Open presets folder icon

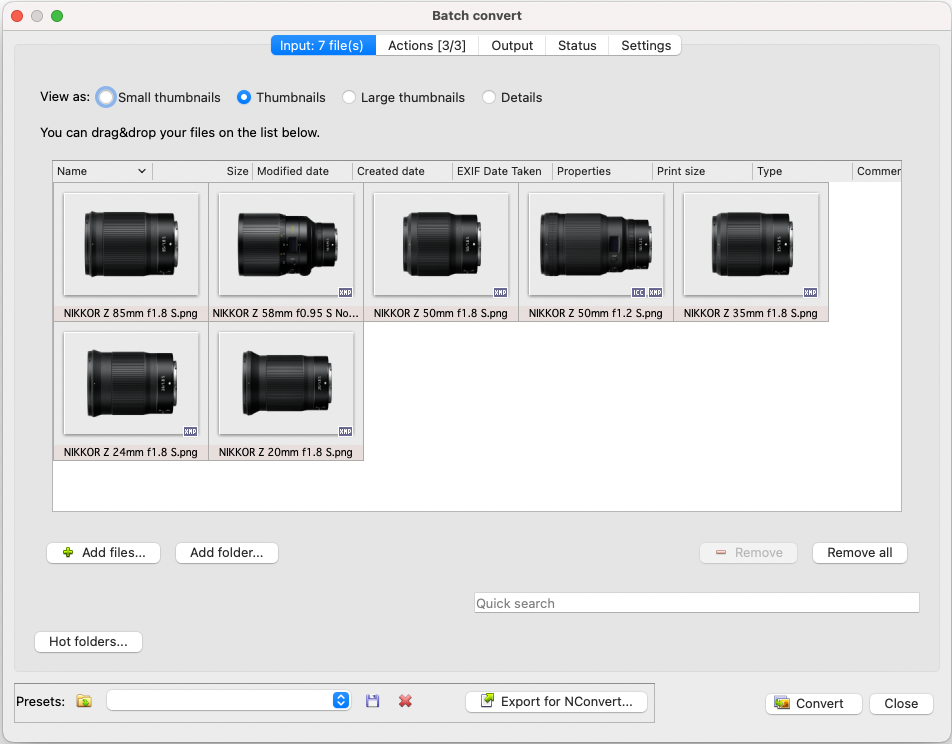(x=84, y=701)
